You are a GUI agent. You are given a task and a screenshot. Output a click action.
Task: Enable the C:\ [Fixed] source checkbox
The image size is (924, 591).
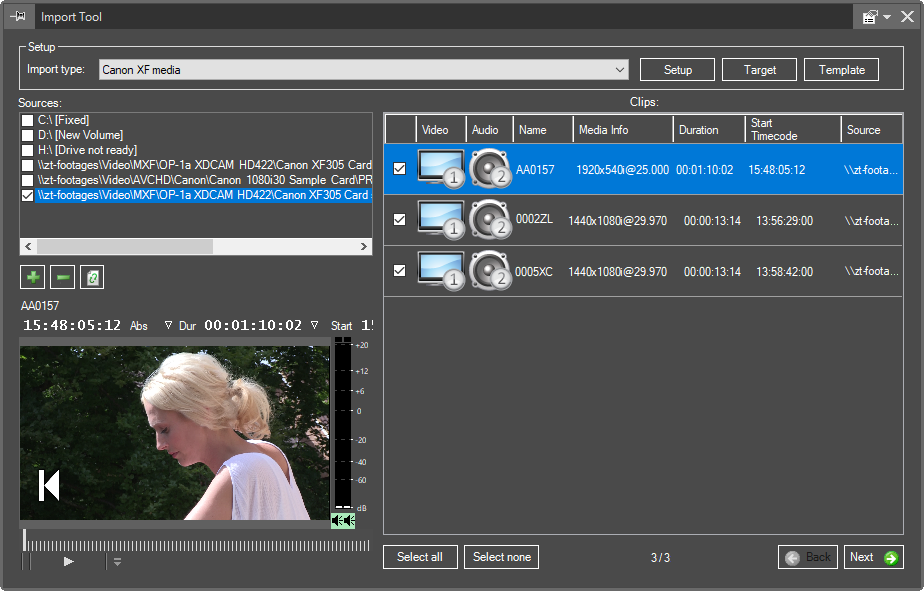pos(27,120)
